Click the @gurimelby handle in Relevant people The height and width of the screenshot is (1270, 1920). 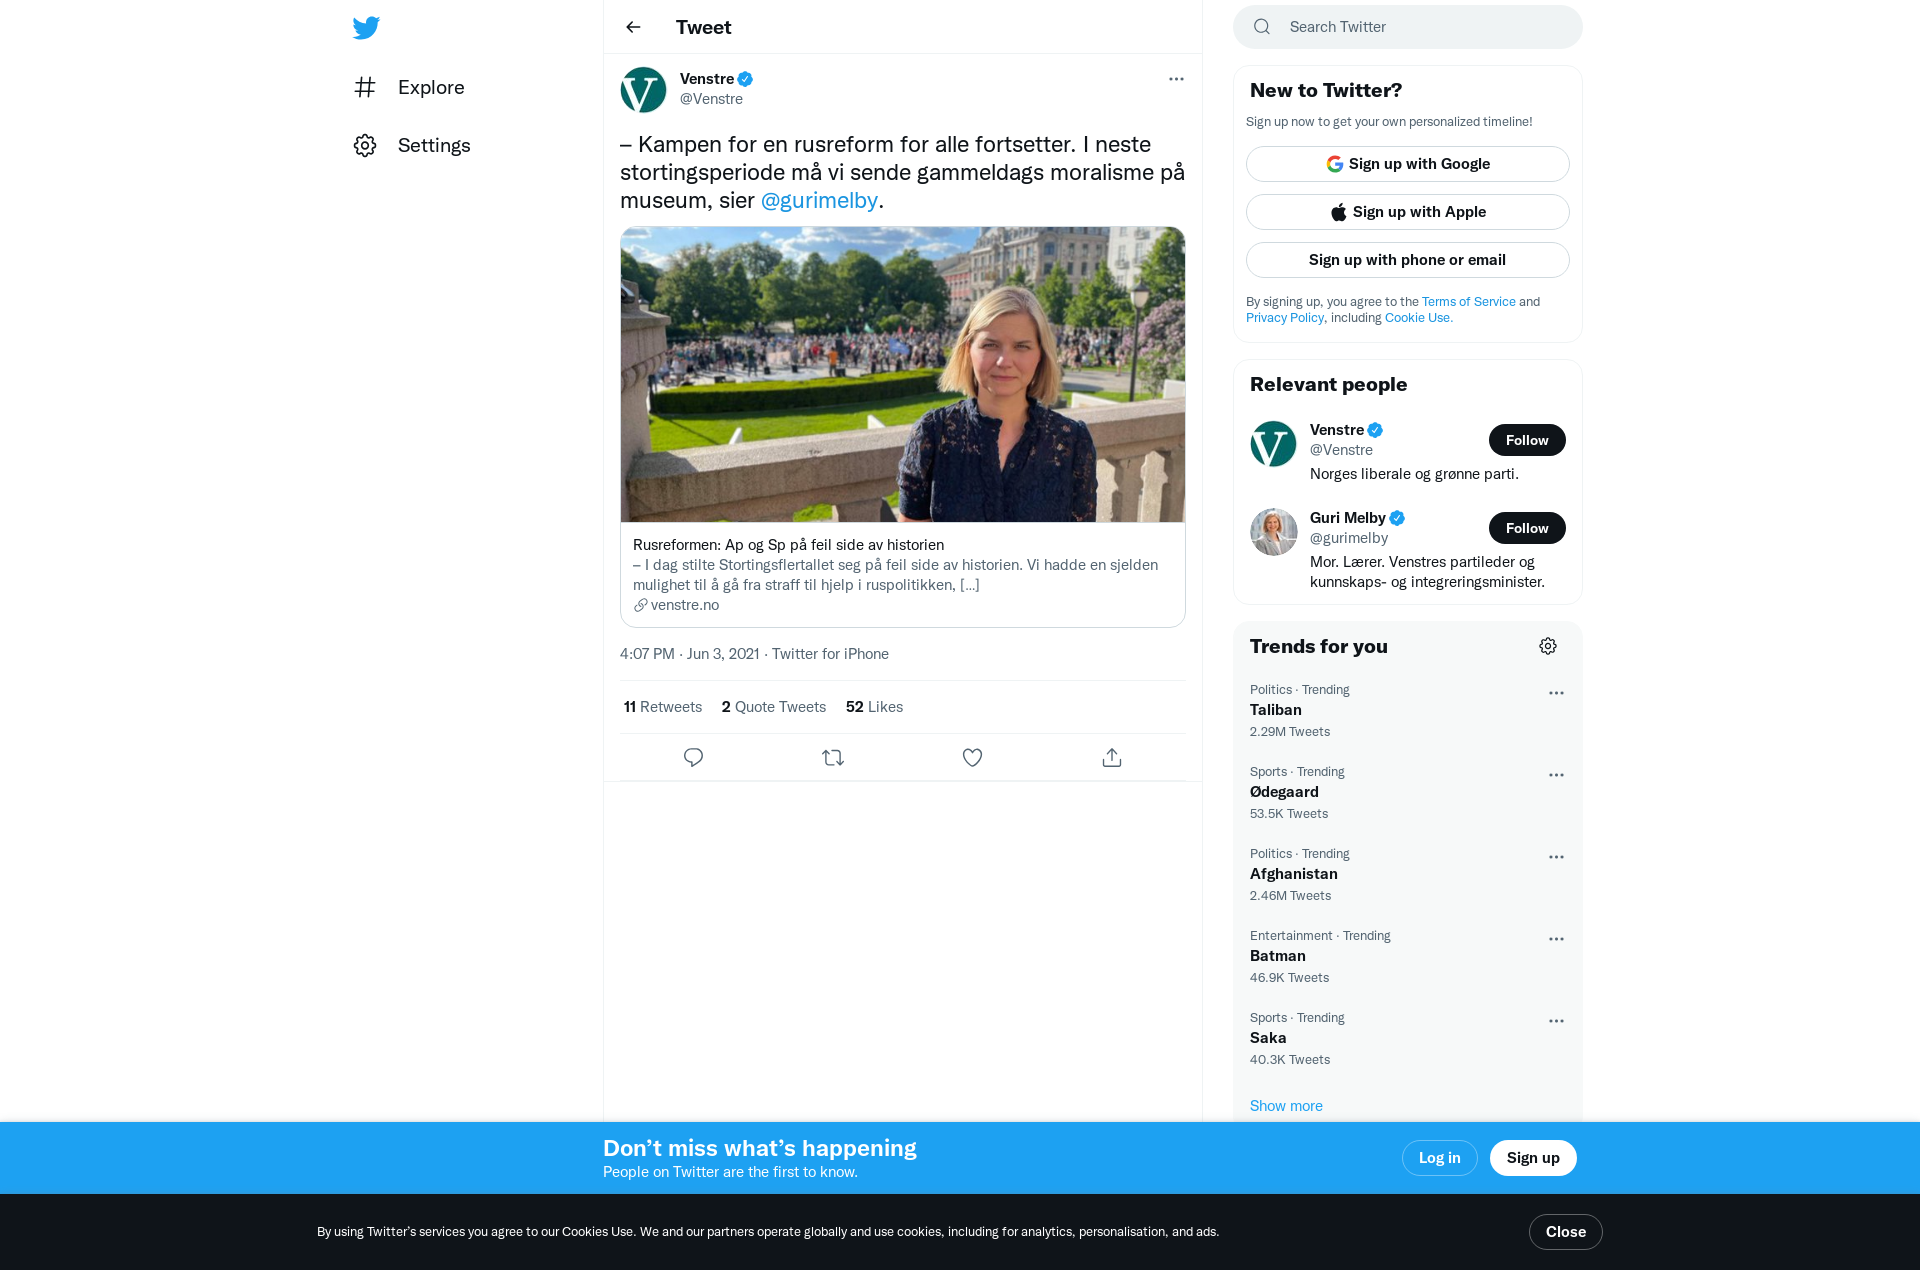coord(1349,538)
